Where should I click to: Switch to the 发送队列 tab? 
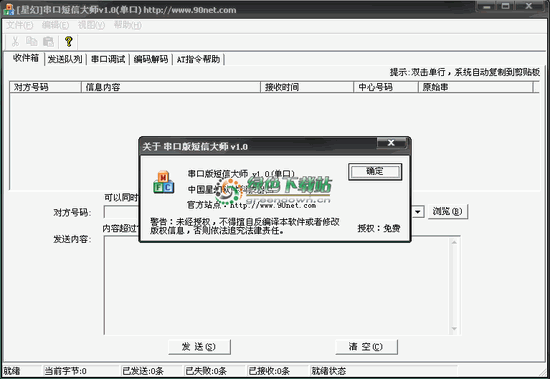(65, 59)
